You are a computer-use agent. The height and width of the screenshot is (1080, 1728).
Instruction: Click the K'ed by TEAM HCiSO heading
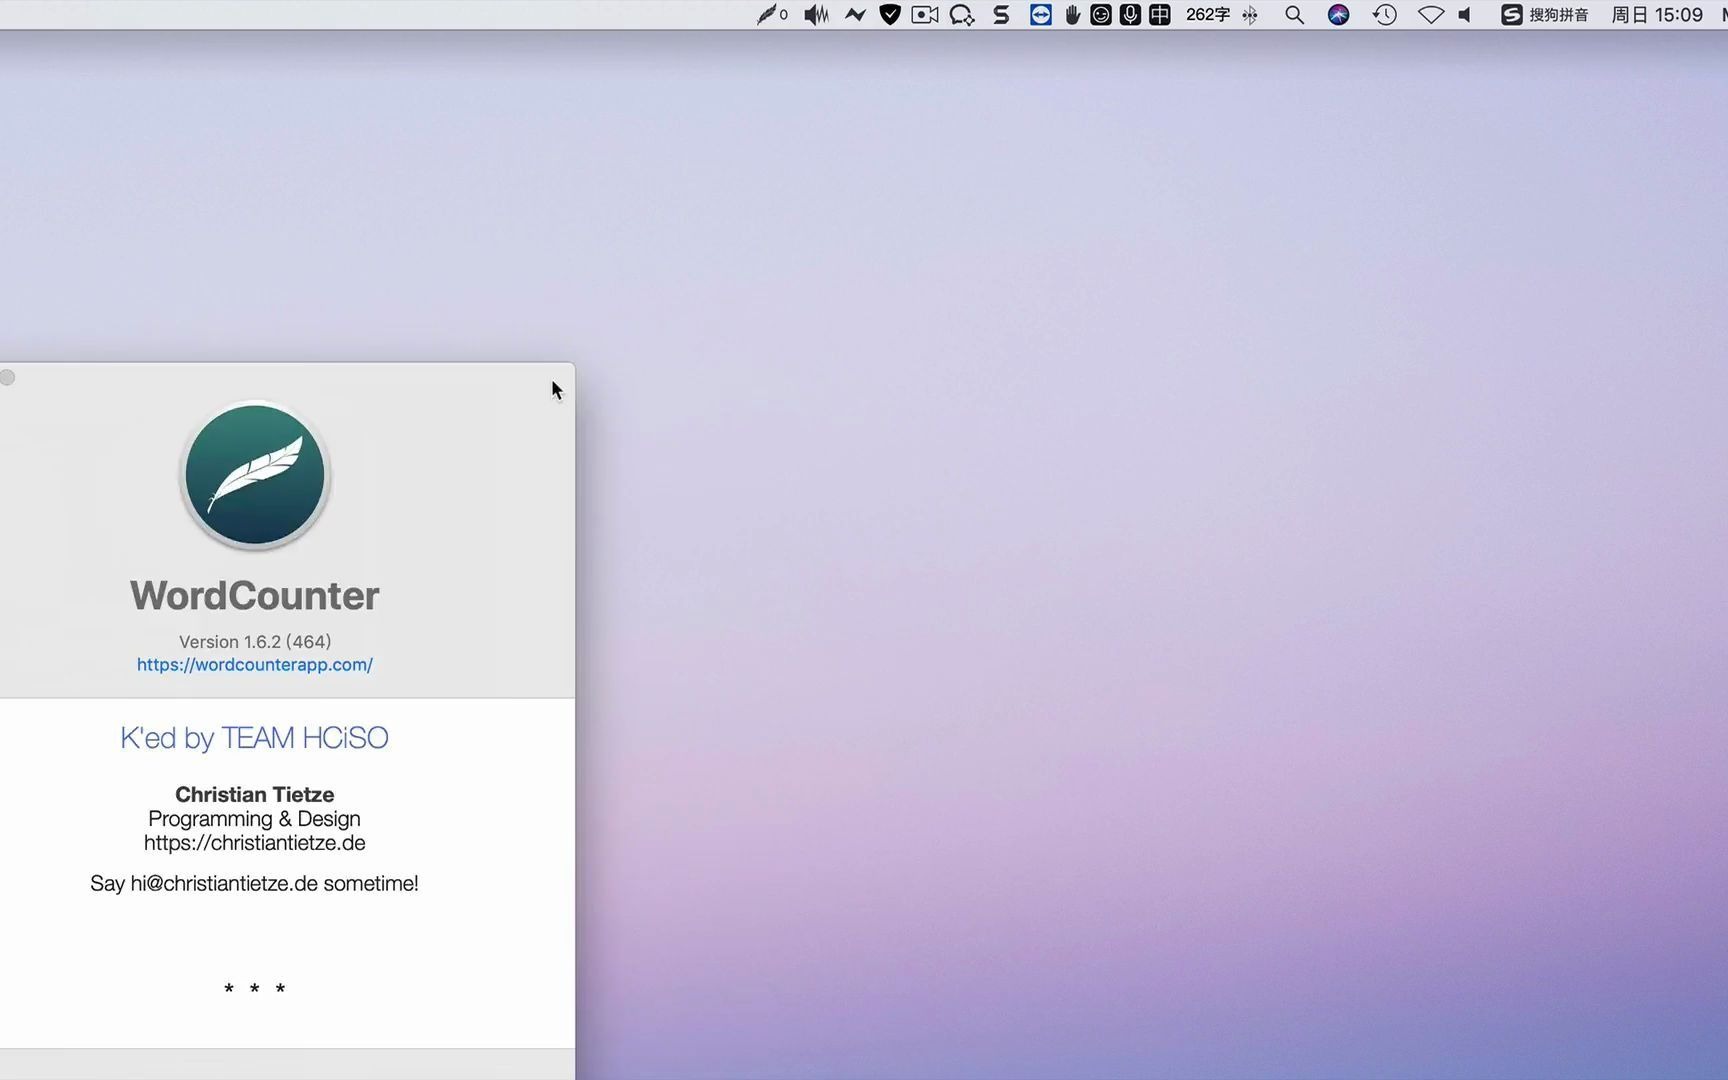(254, 737)
